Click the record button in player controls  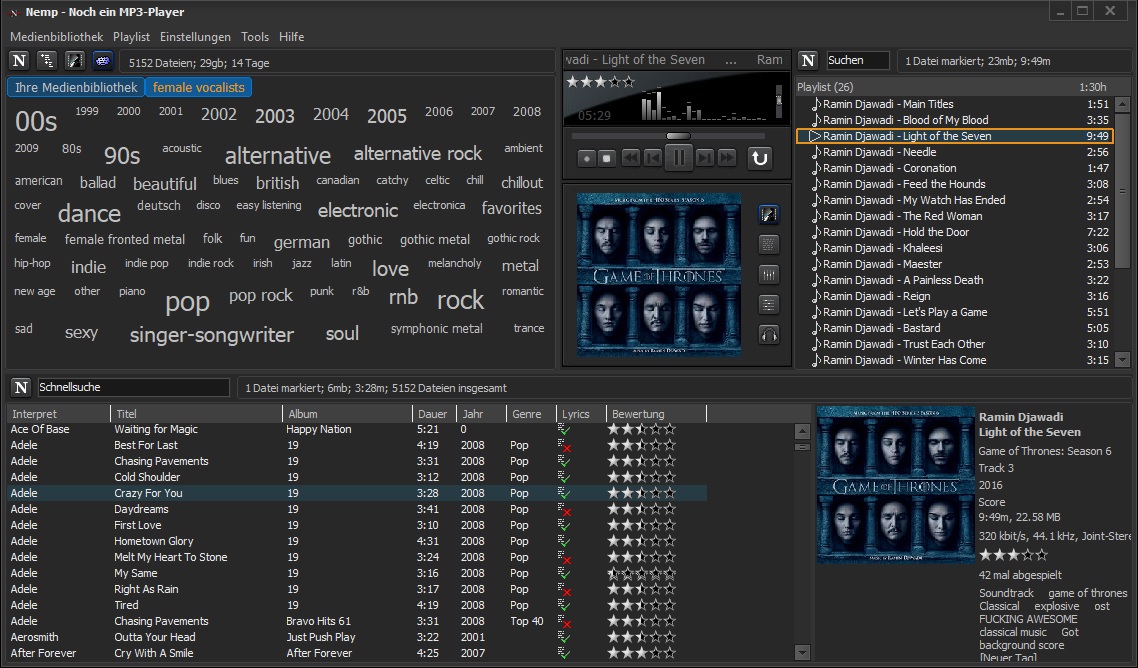tap(586, 158)
